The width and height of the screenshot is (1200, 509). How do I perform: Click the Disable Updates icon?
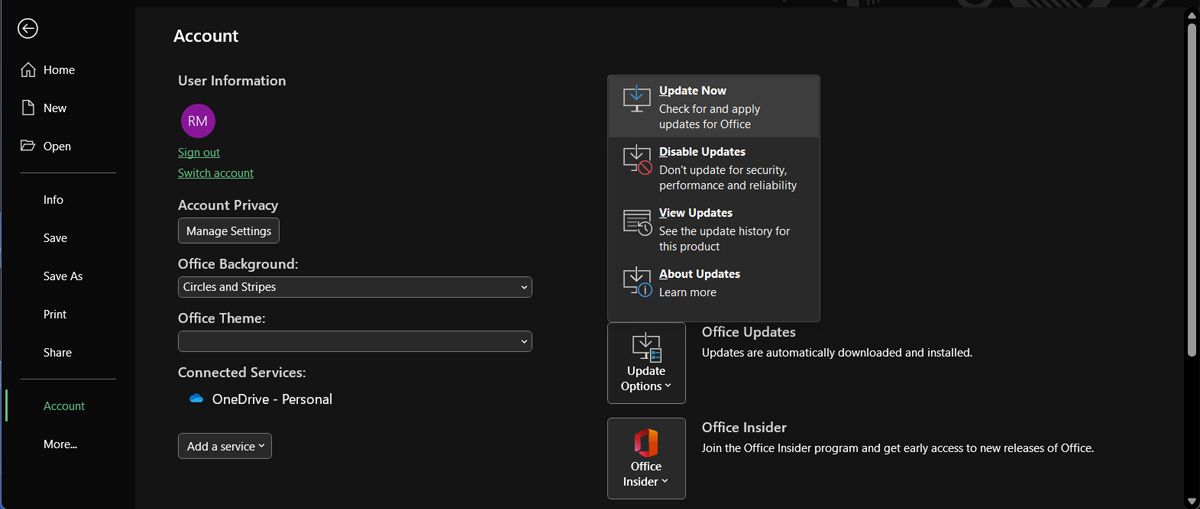(x=637, y=160)
